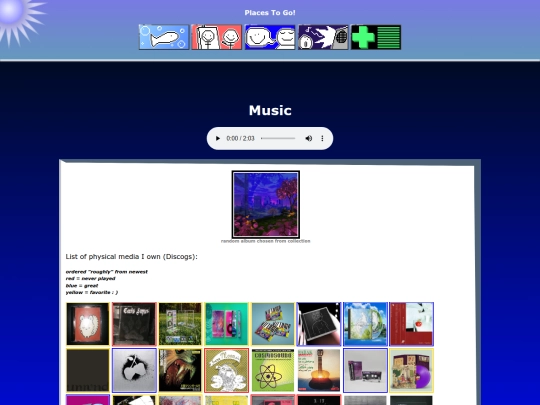Open the Cosmosound atom album thumbnail
The height and width of the screenshot is (405, 540).
[x=273, y=371]
